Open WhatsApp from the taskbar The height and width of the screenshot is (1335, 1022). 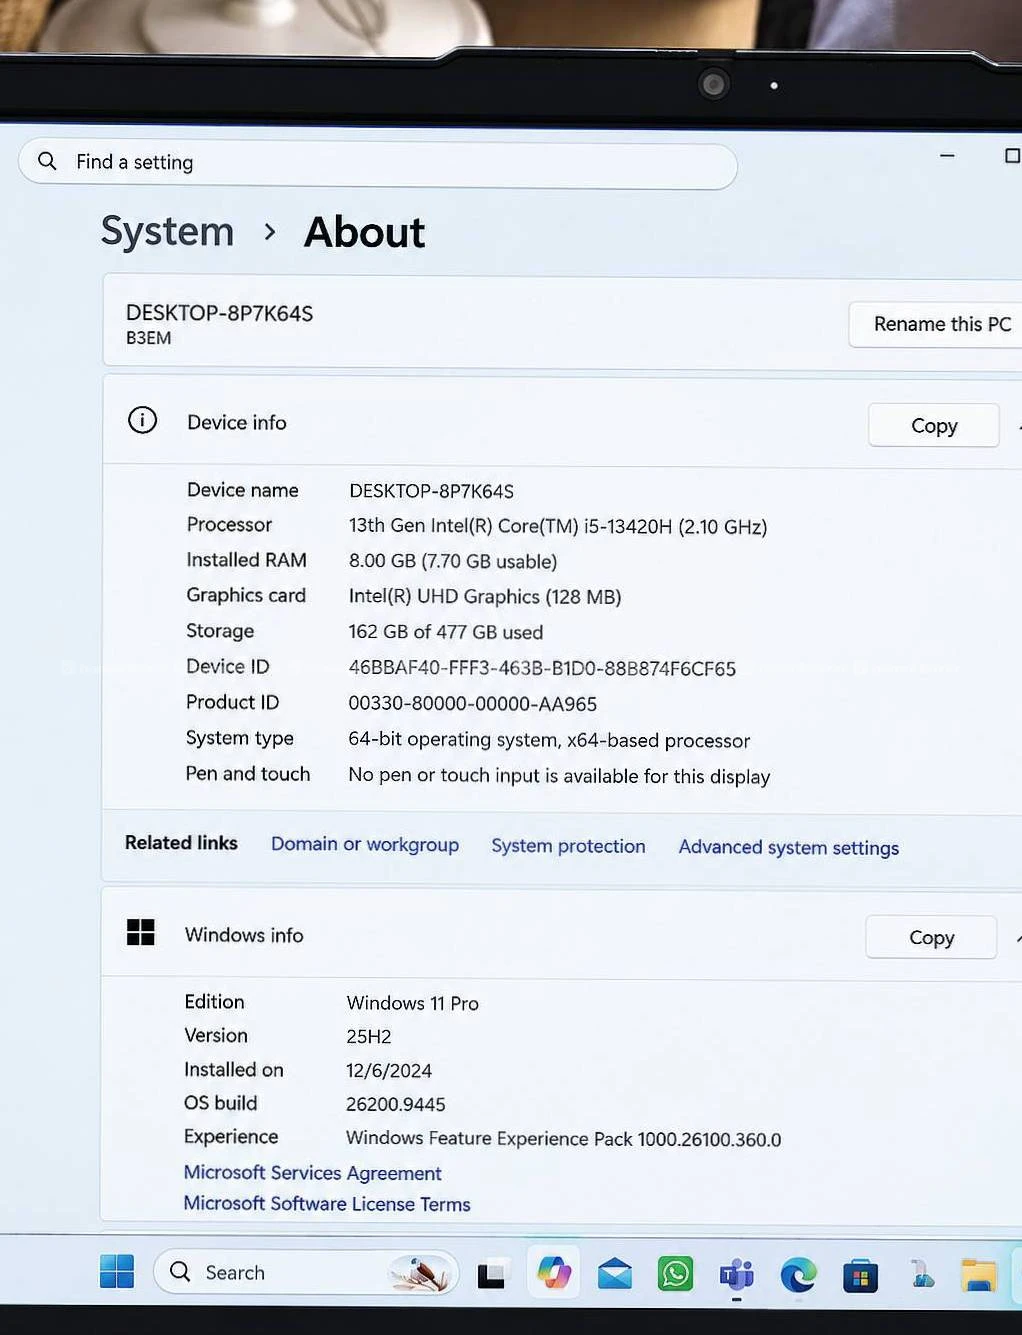pyautogui.click(x=676, y=1274)
